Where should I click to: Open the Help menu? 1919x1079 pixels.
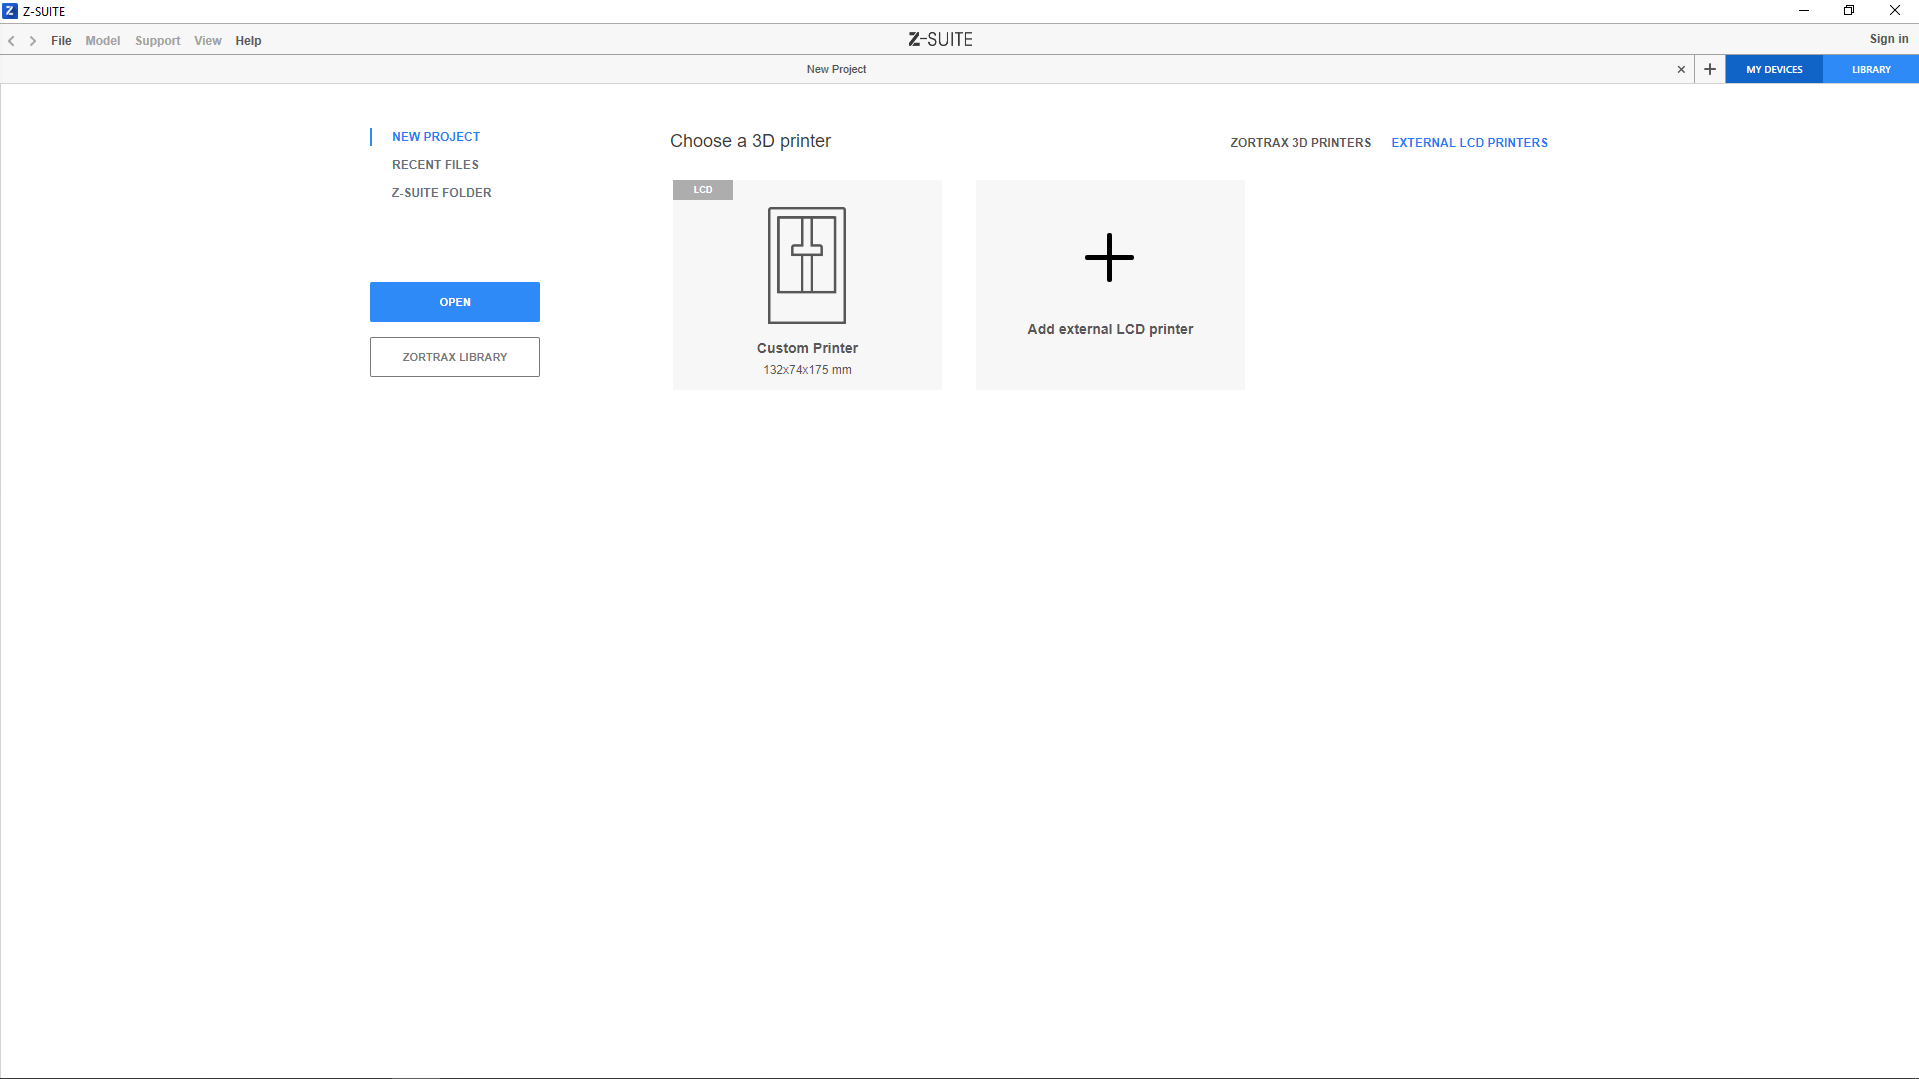(248, 41)
